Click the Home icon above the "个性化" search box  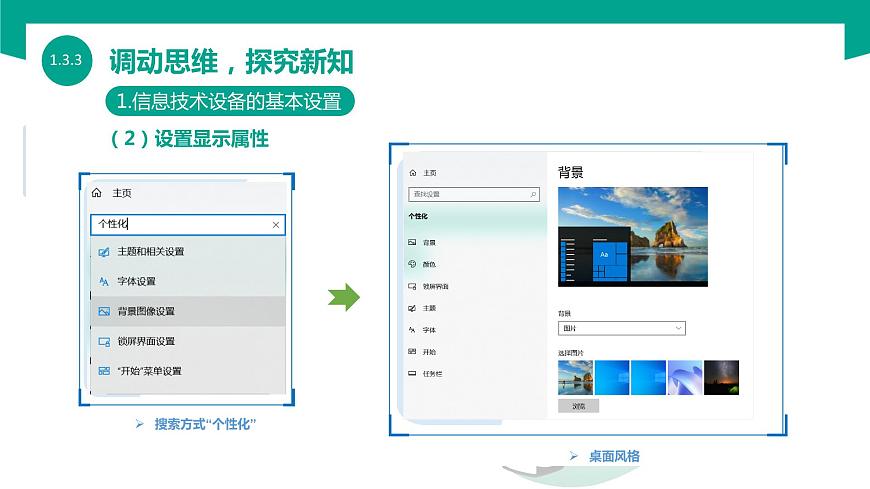[x=97, y=193]
